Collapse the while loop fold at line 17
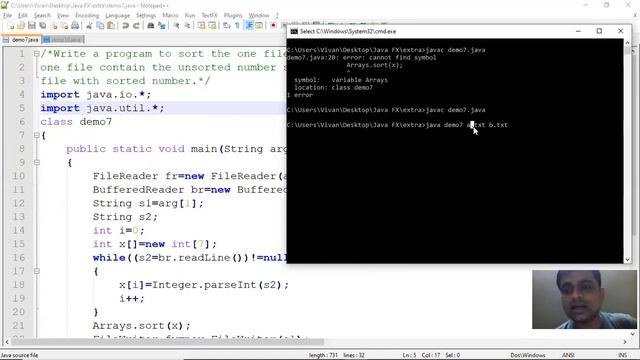640x360 pixels. (x=37, y=271)
